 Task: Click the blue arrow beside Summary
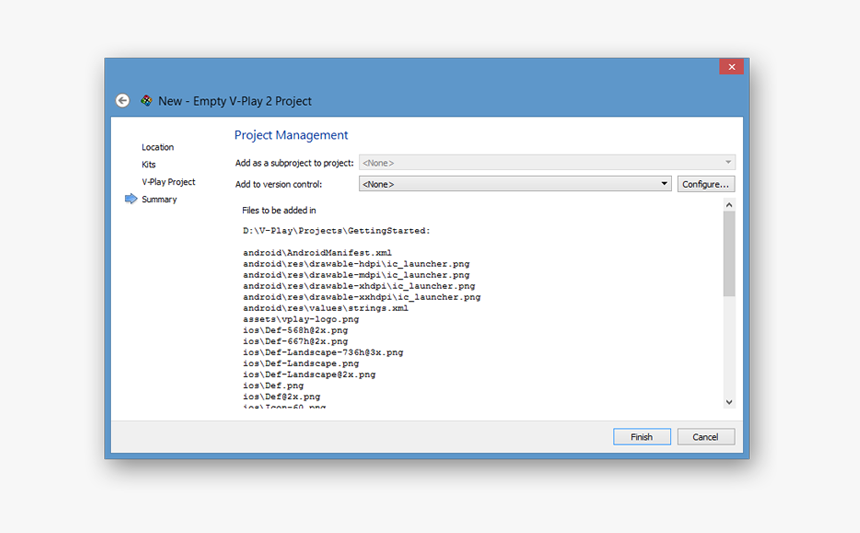(x=131, y=199)
